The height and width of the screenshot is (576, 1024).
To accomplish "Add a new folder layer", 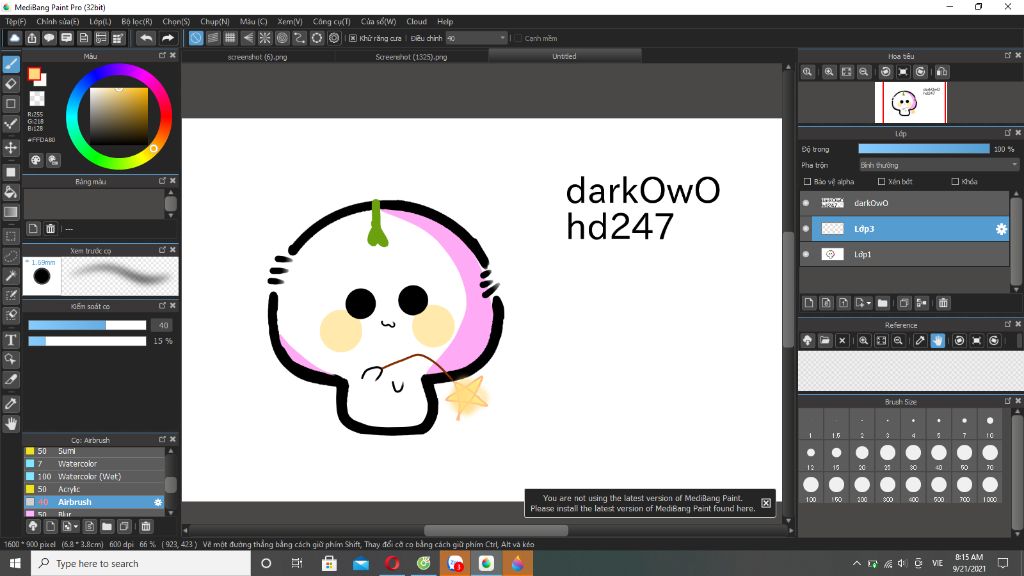I will (882, 303).
